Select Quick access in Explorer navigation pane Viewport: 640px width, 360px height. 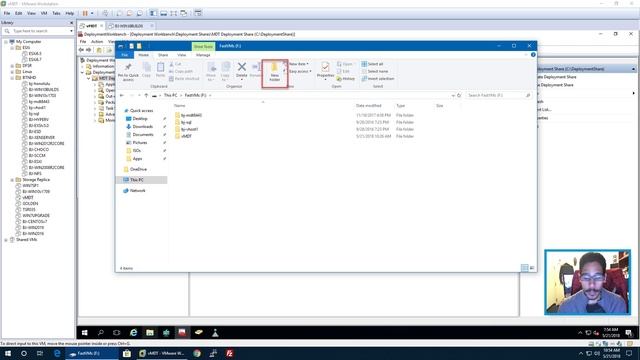[x=141, y=111]
